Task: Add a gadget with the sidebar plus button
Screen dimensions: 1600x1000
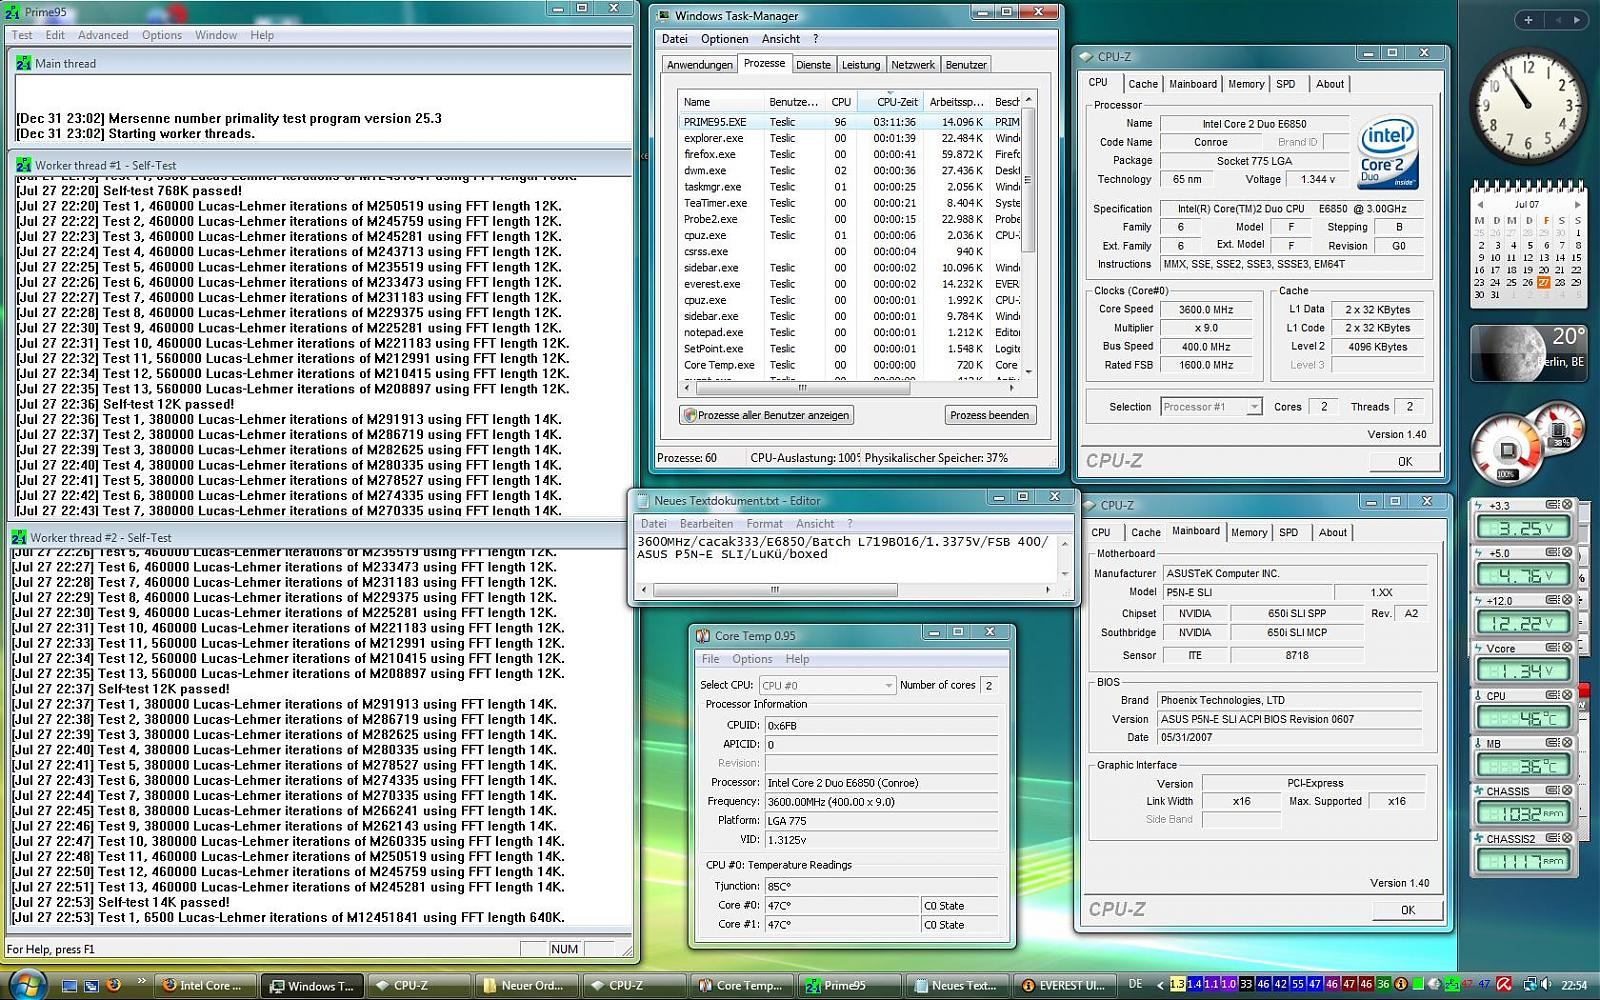Action: (1528, 19)
